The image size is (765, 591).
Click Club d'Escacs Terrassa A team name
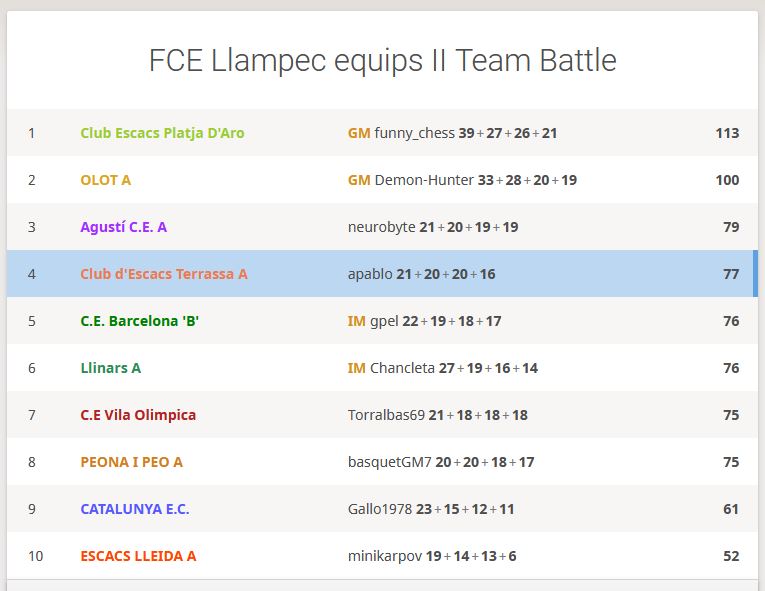(163, 274)
